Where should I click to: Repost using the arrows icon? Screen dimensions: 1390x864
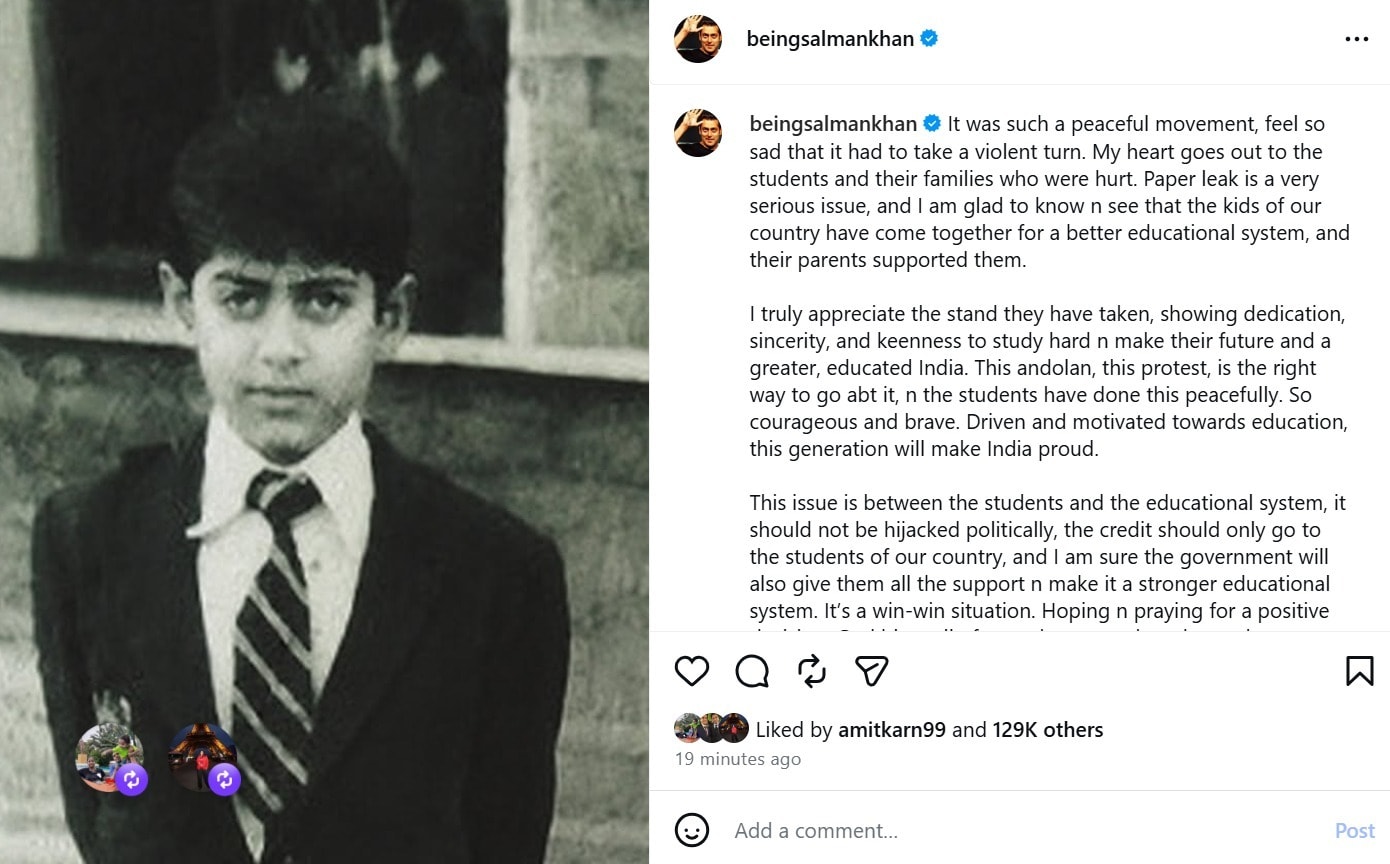click(812, 671)
